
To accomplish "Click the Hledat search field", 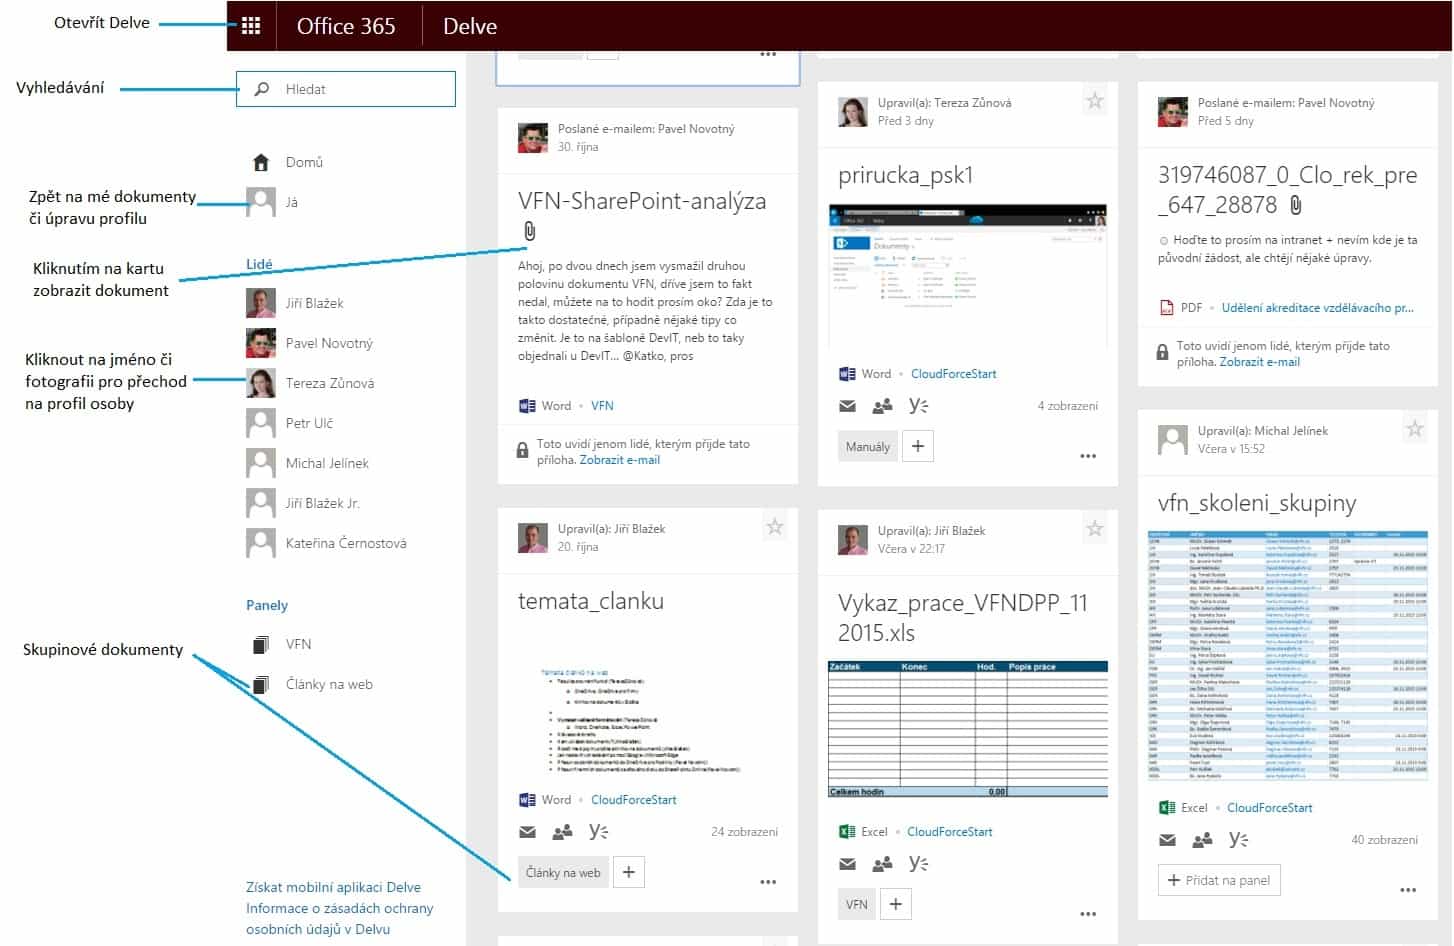I will (x=346, y=89).
